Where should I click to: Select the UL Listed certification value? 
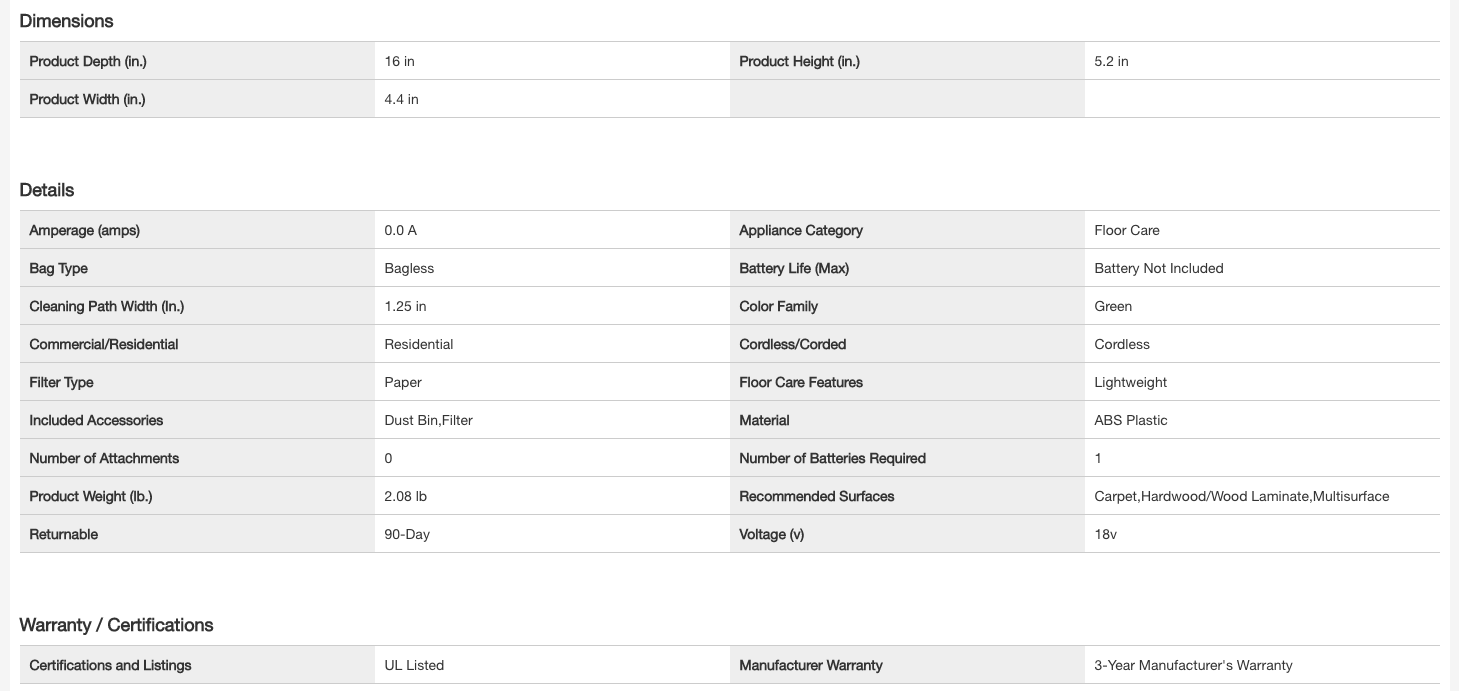[414, 665]
